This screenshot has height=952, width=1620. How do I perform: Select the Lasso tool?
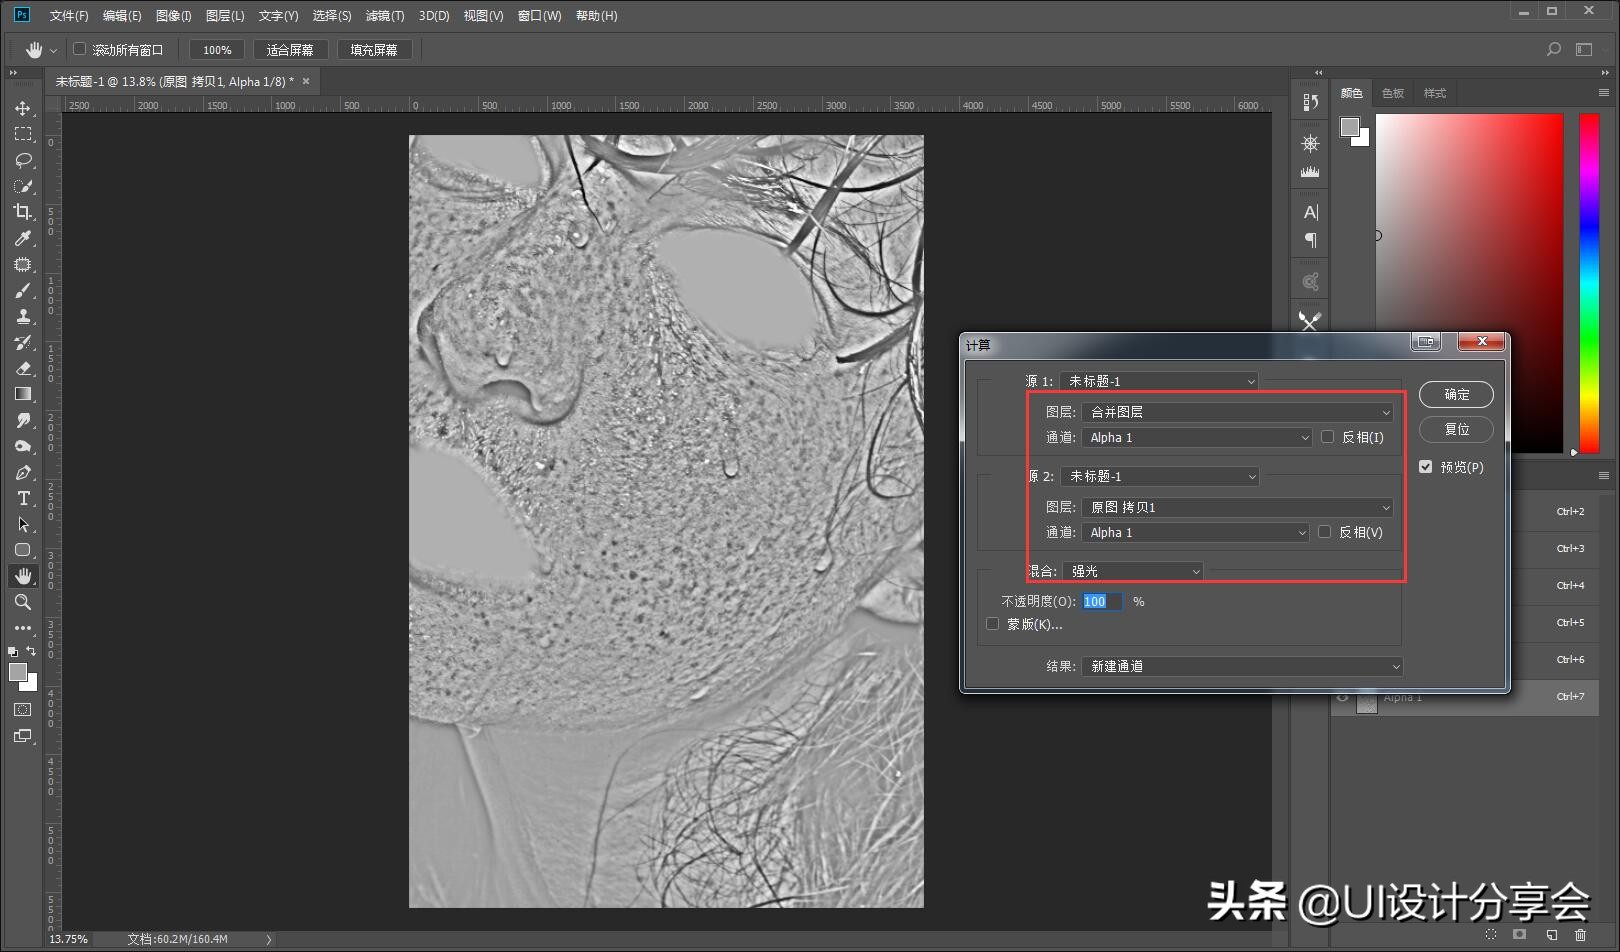tap(23, 160)
